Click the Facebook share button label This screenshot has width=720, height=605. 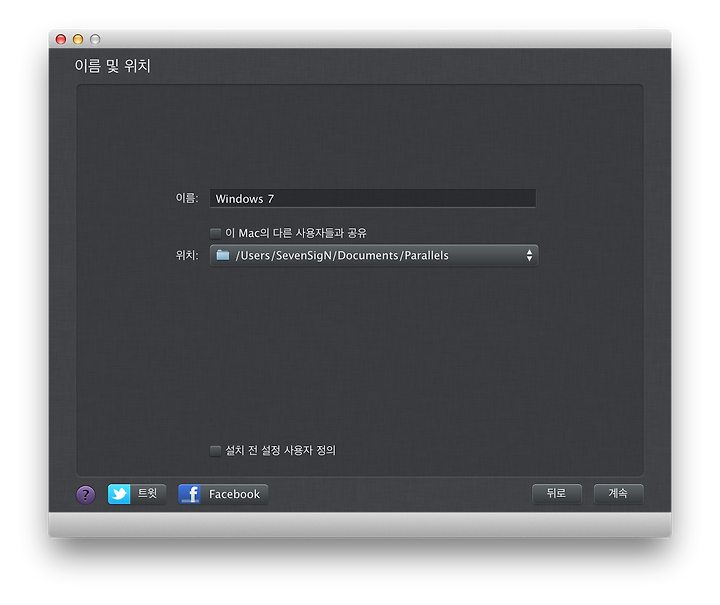234,494
